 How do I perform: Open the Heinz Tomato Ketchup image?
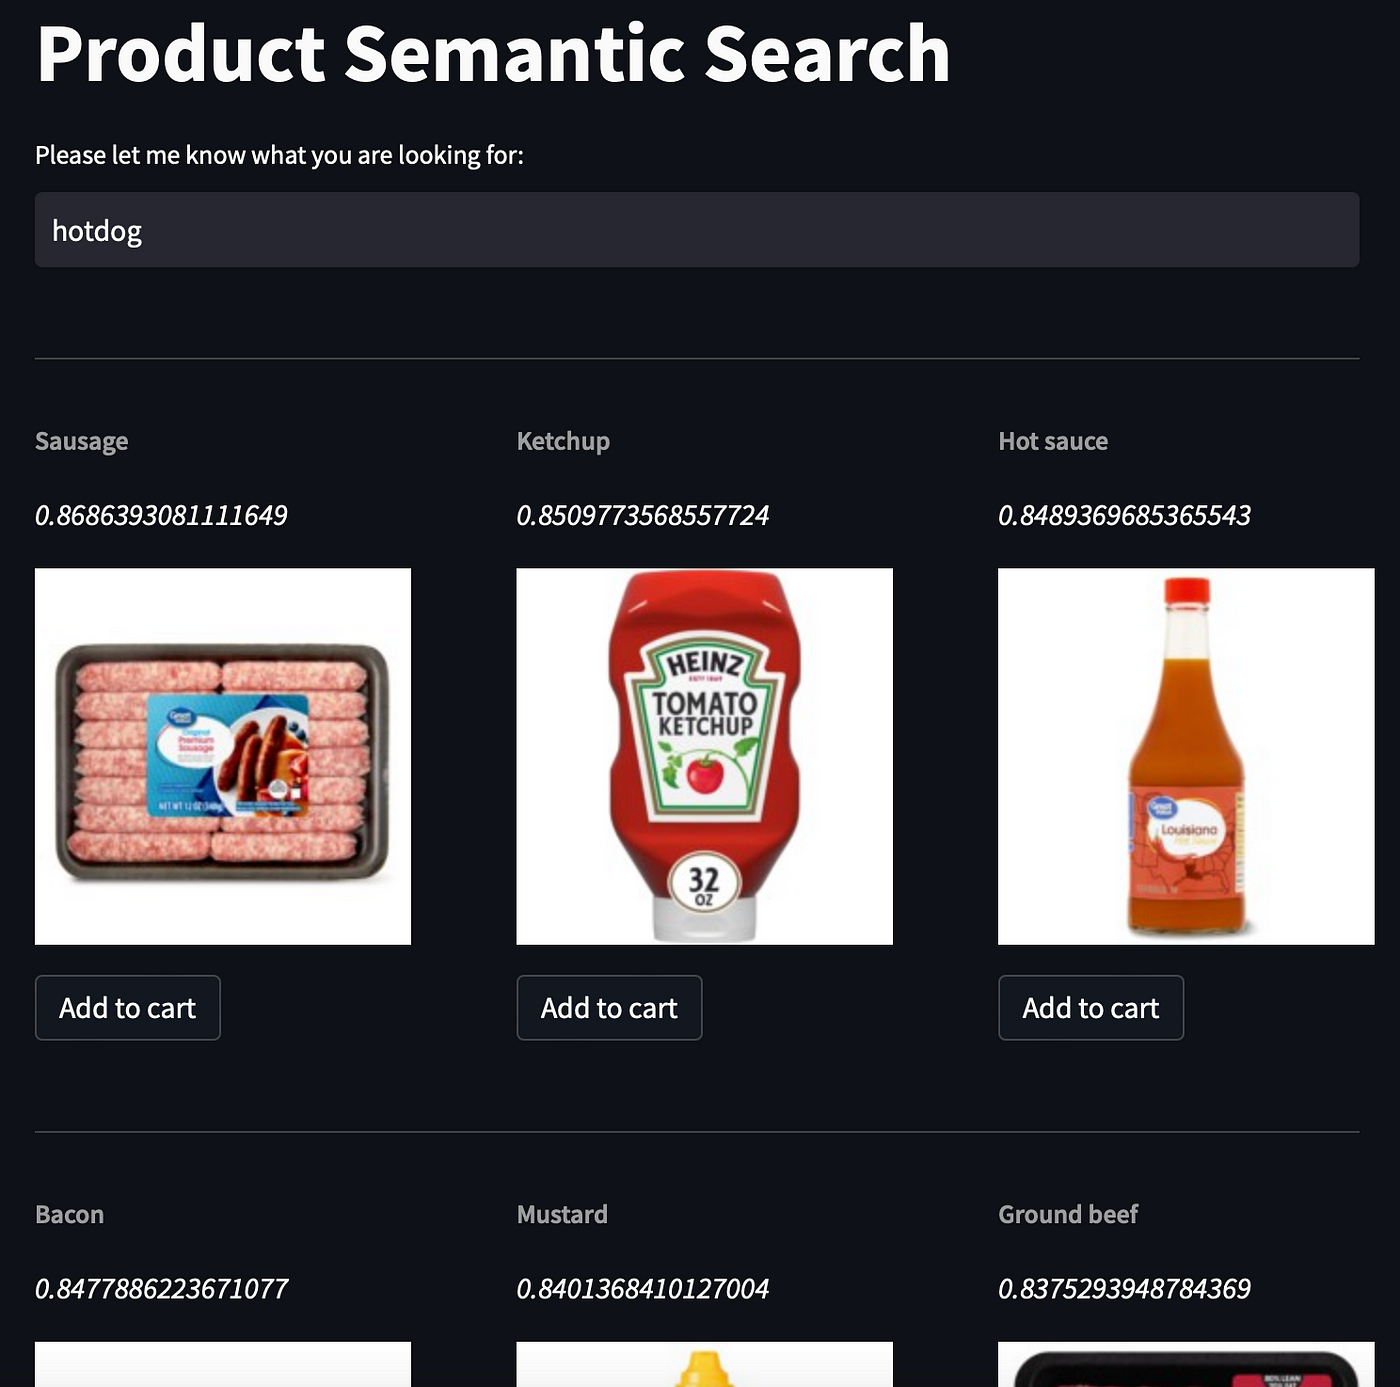pos(705,756)
